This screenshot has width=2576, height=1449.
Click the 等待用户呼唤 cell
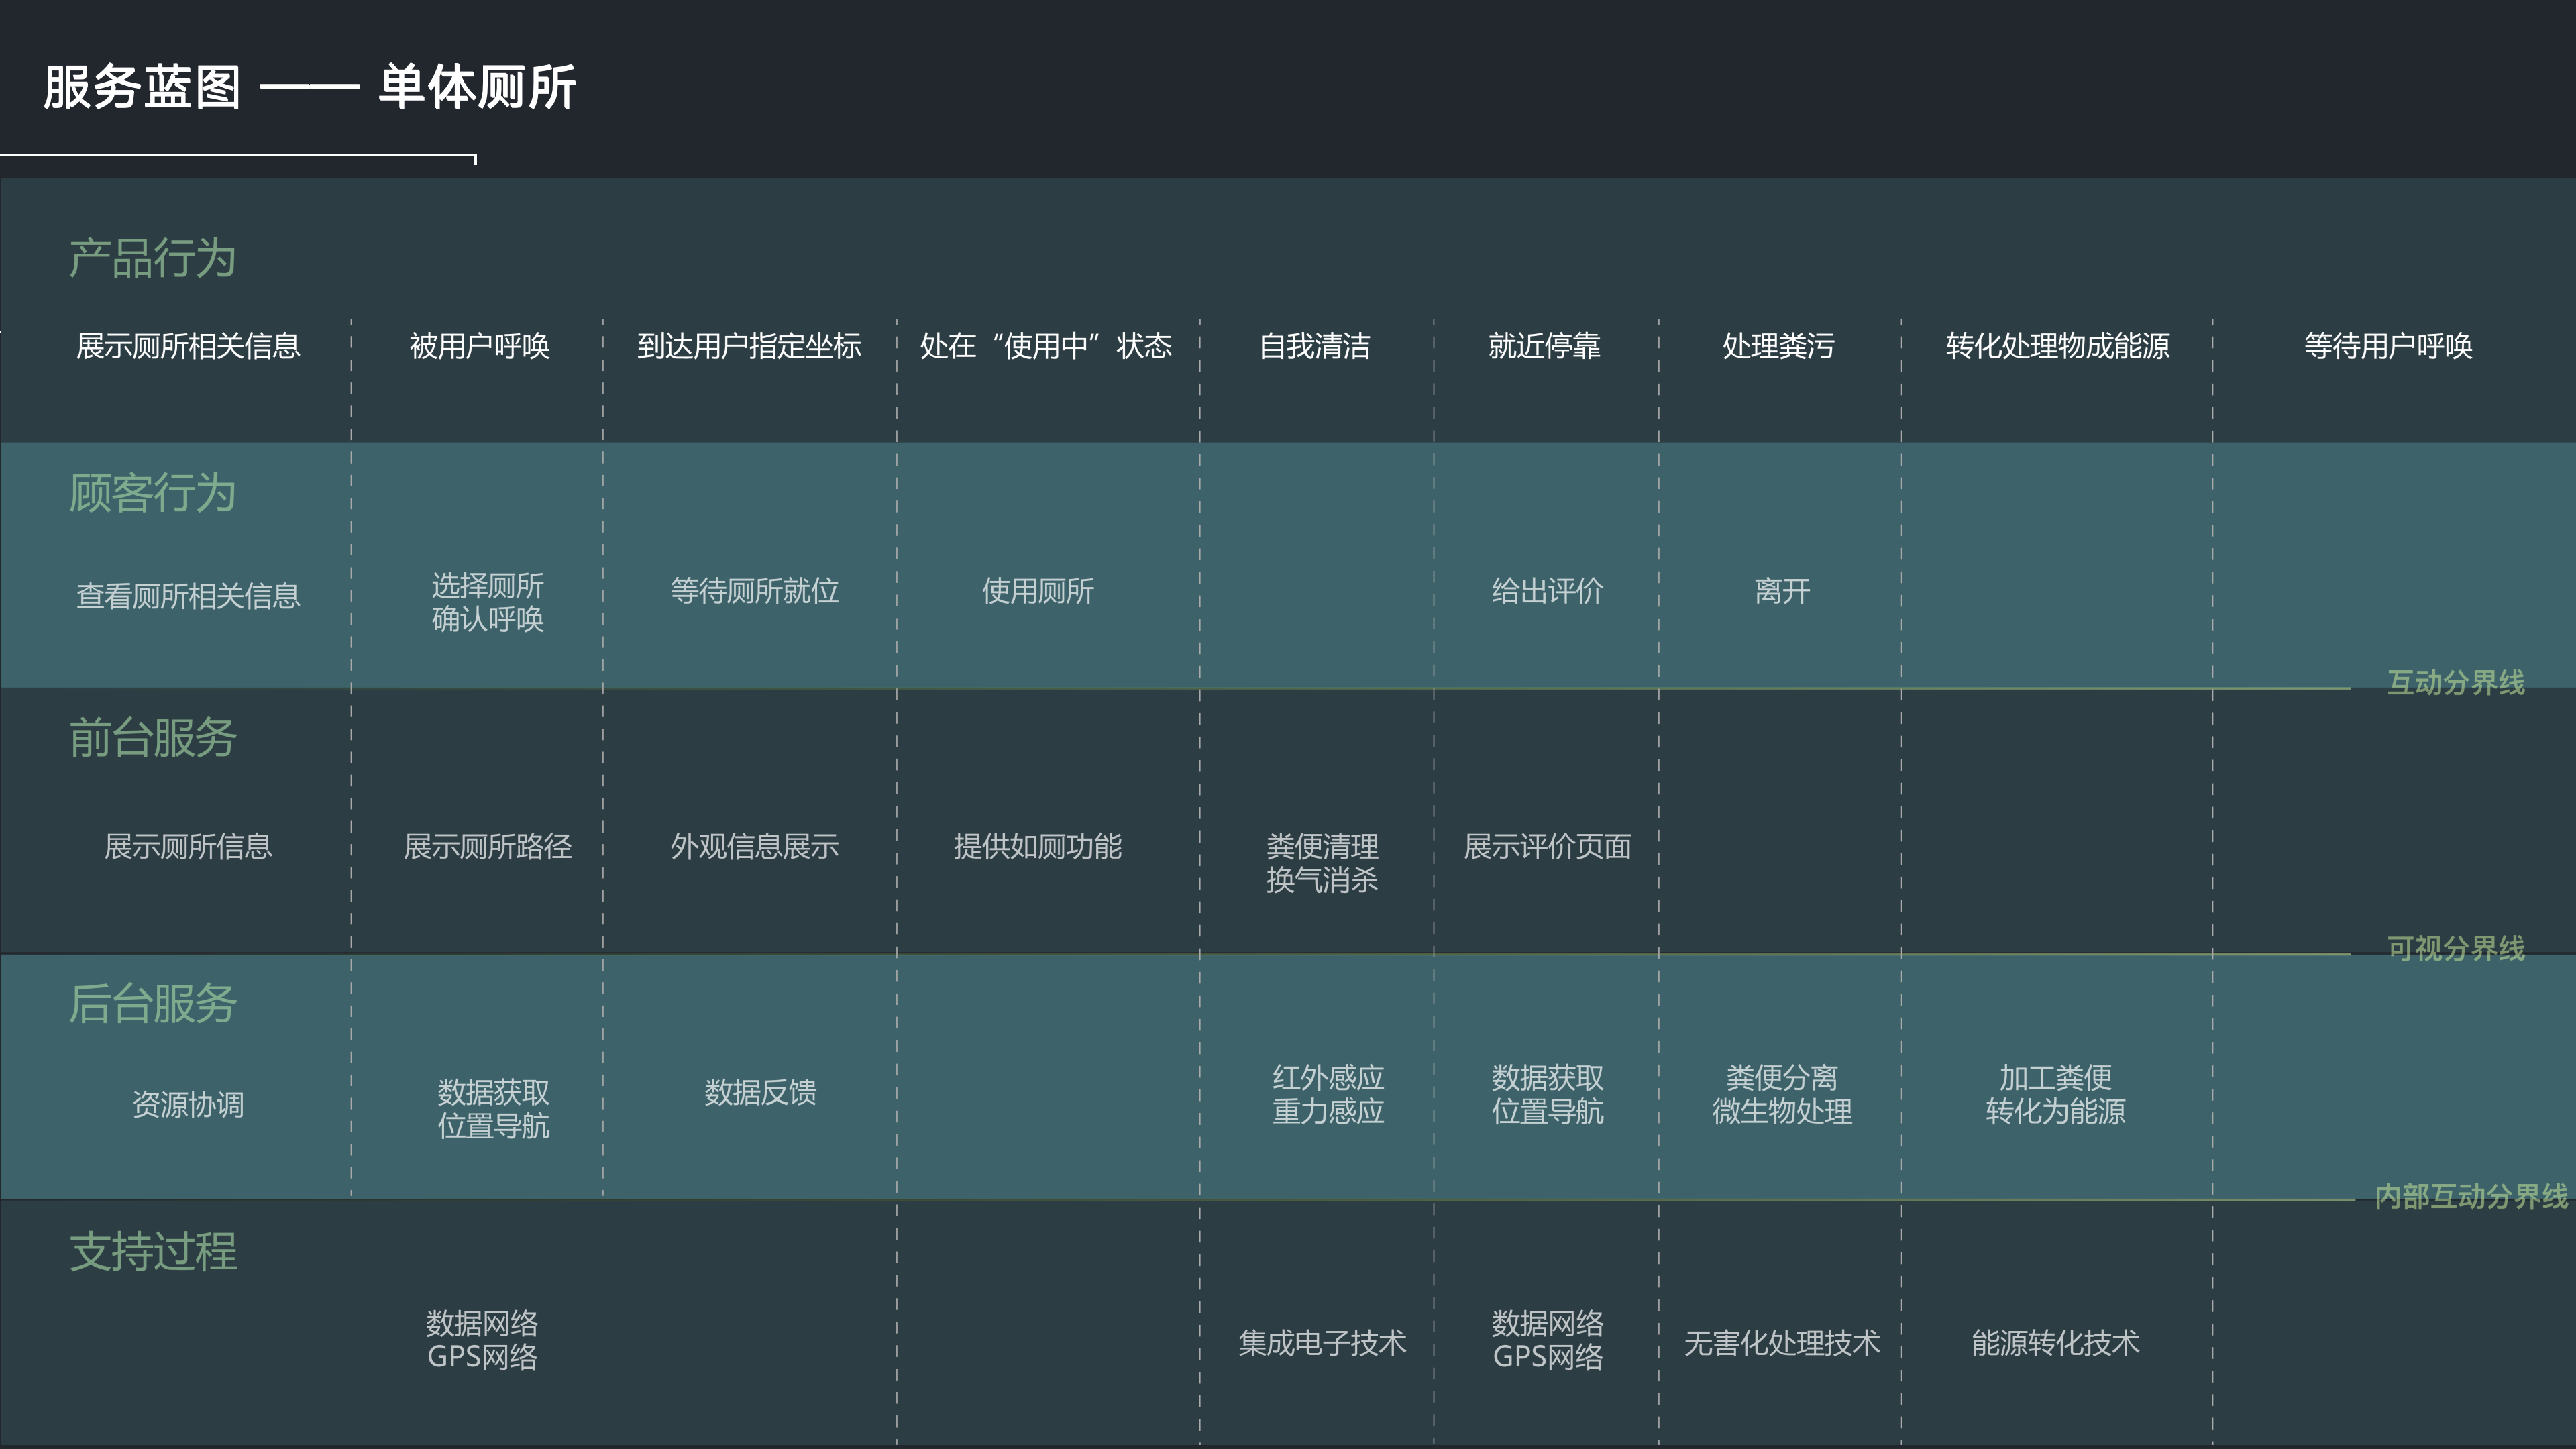point(2388,346)
